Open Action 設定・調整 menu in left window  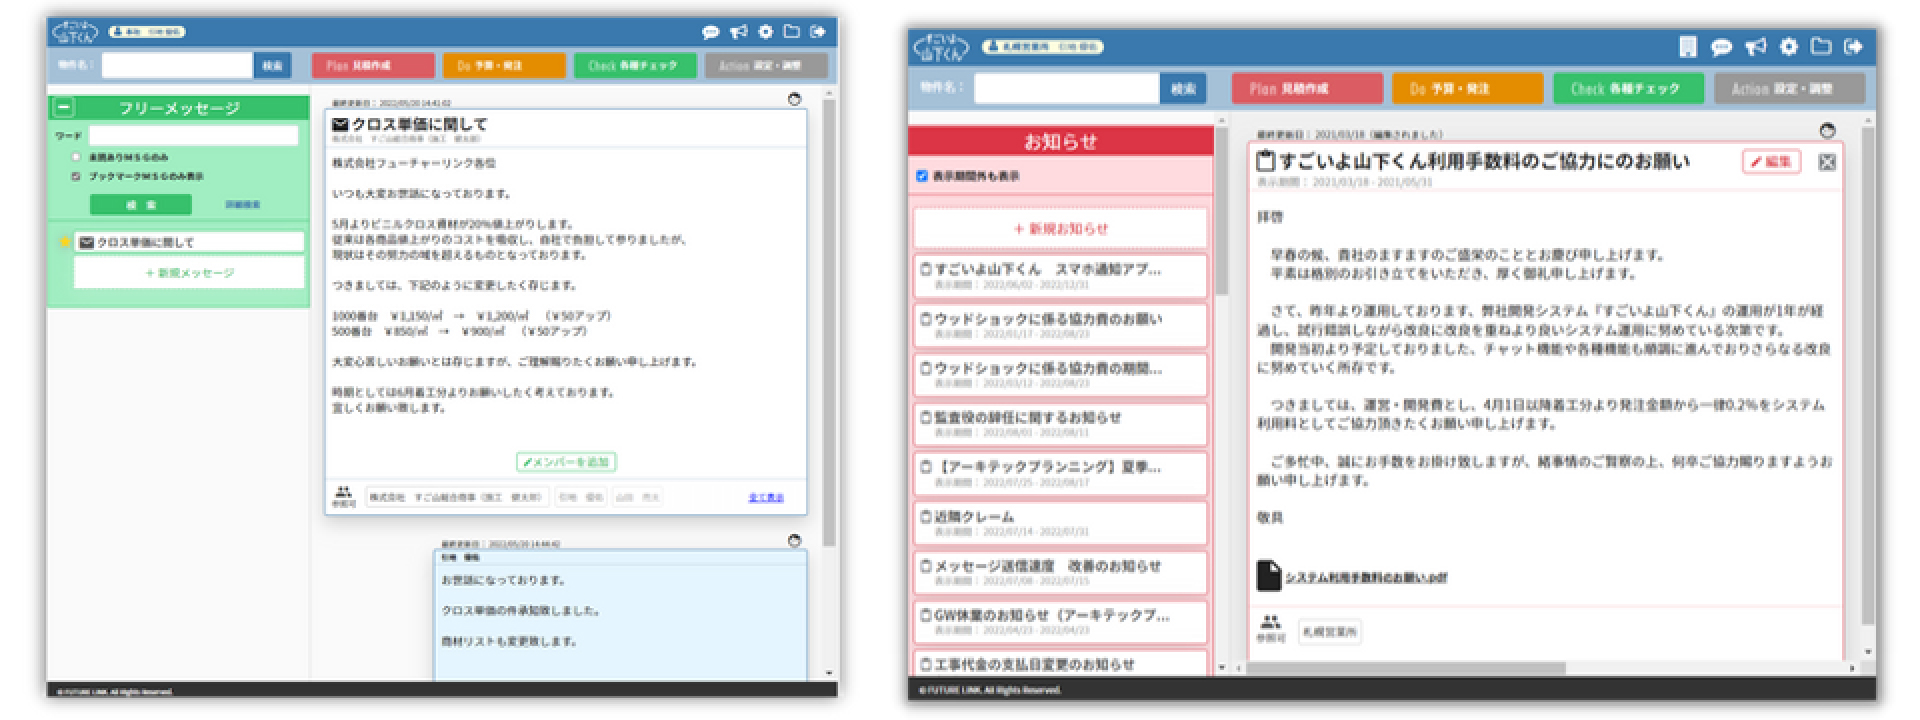tap(766, 66)
